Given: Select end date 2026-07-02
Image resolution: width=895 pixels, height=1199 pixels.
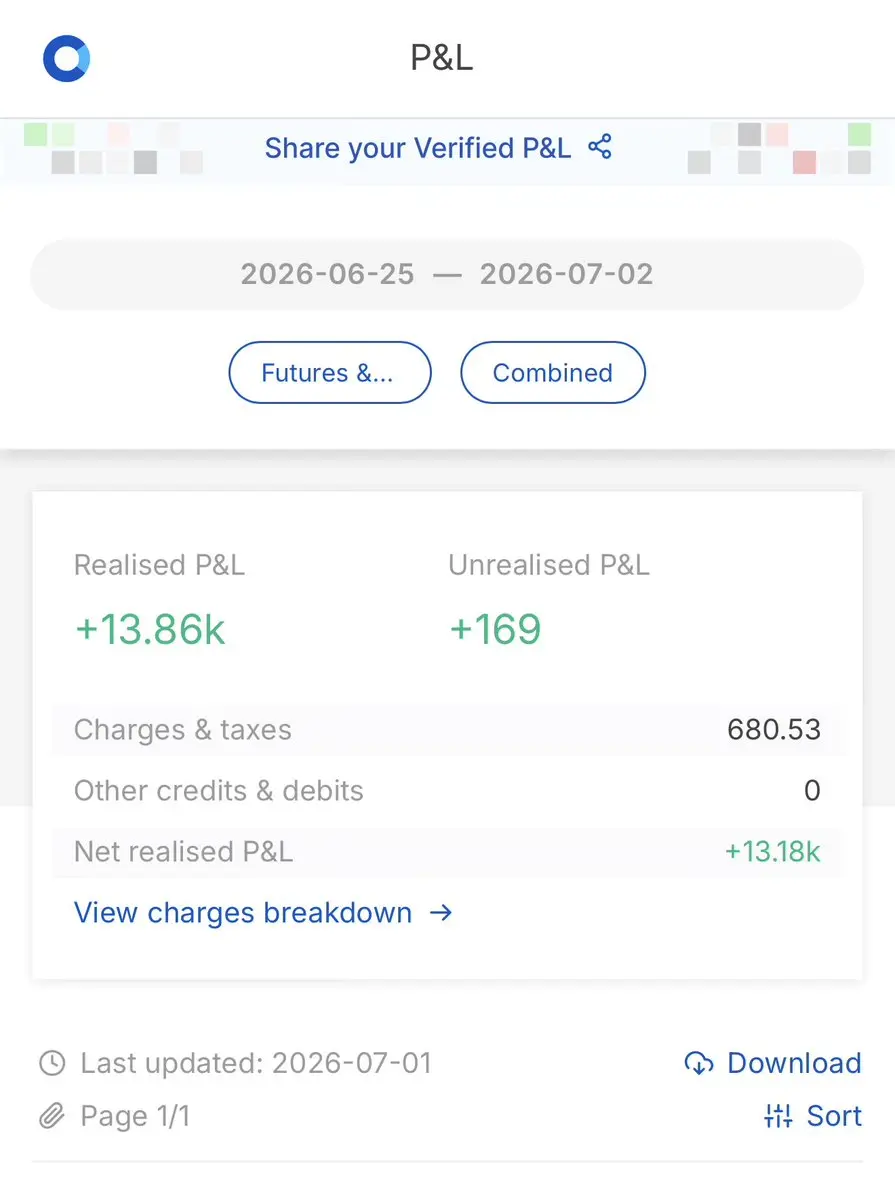Looking at the screenshot, I should click(x=567, y=274).
